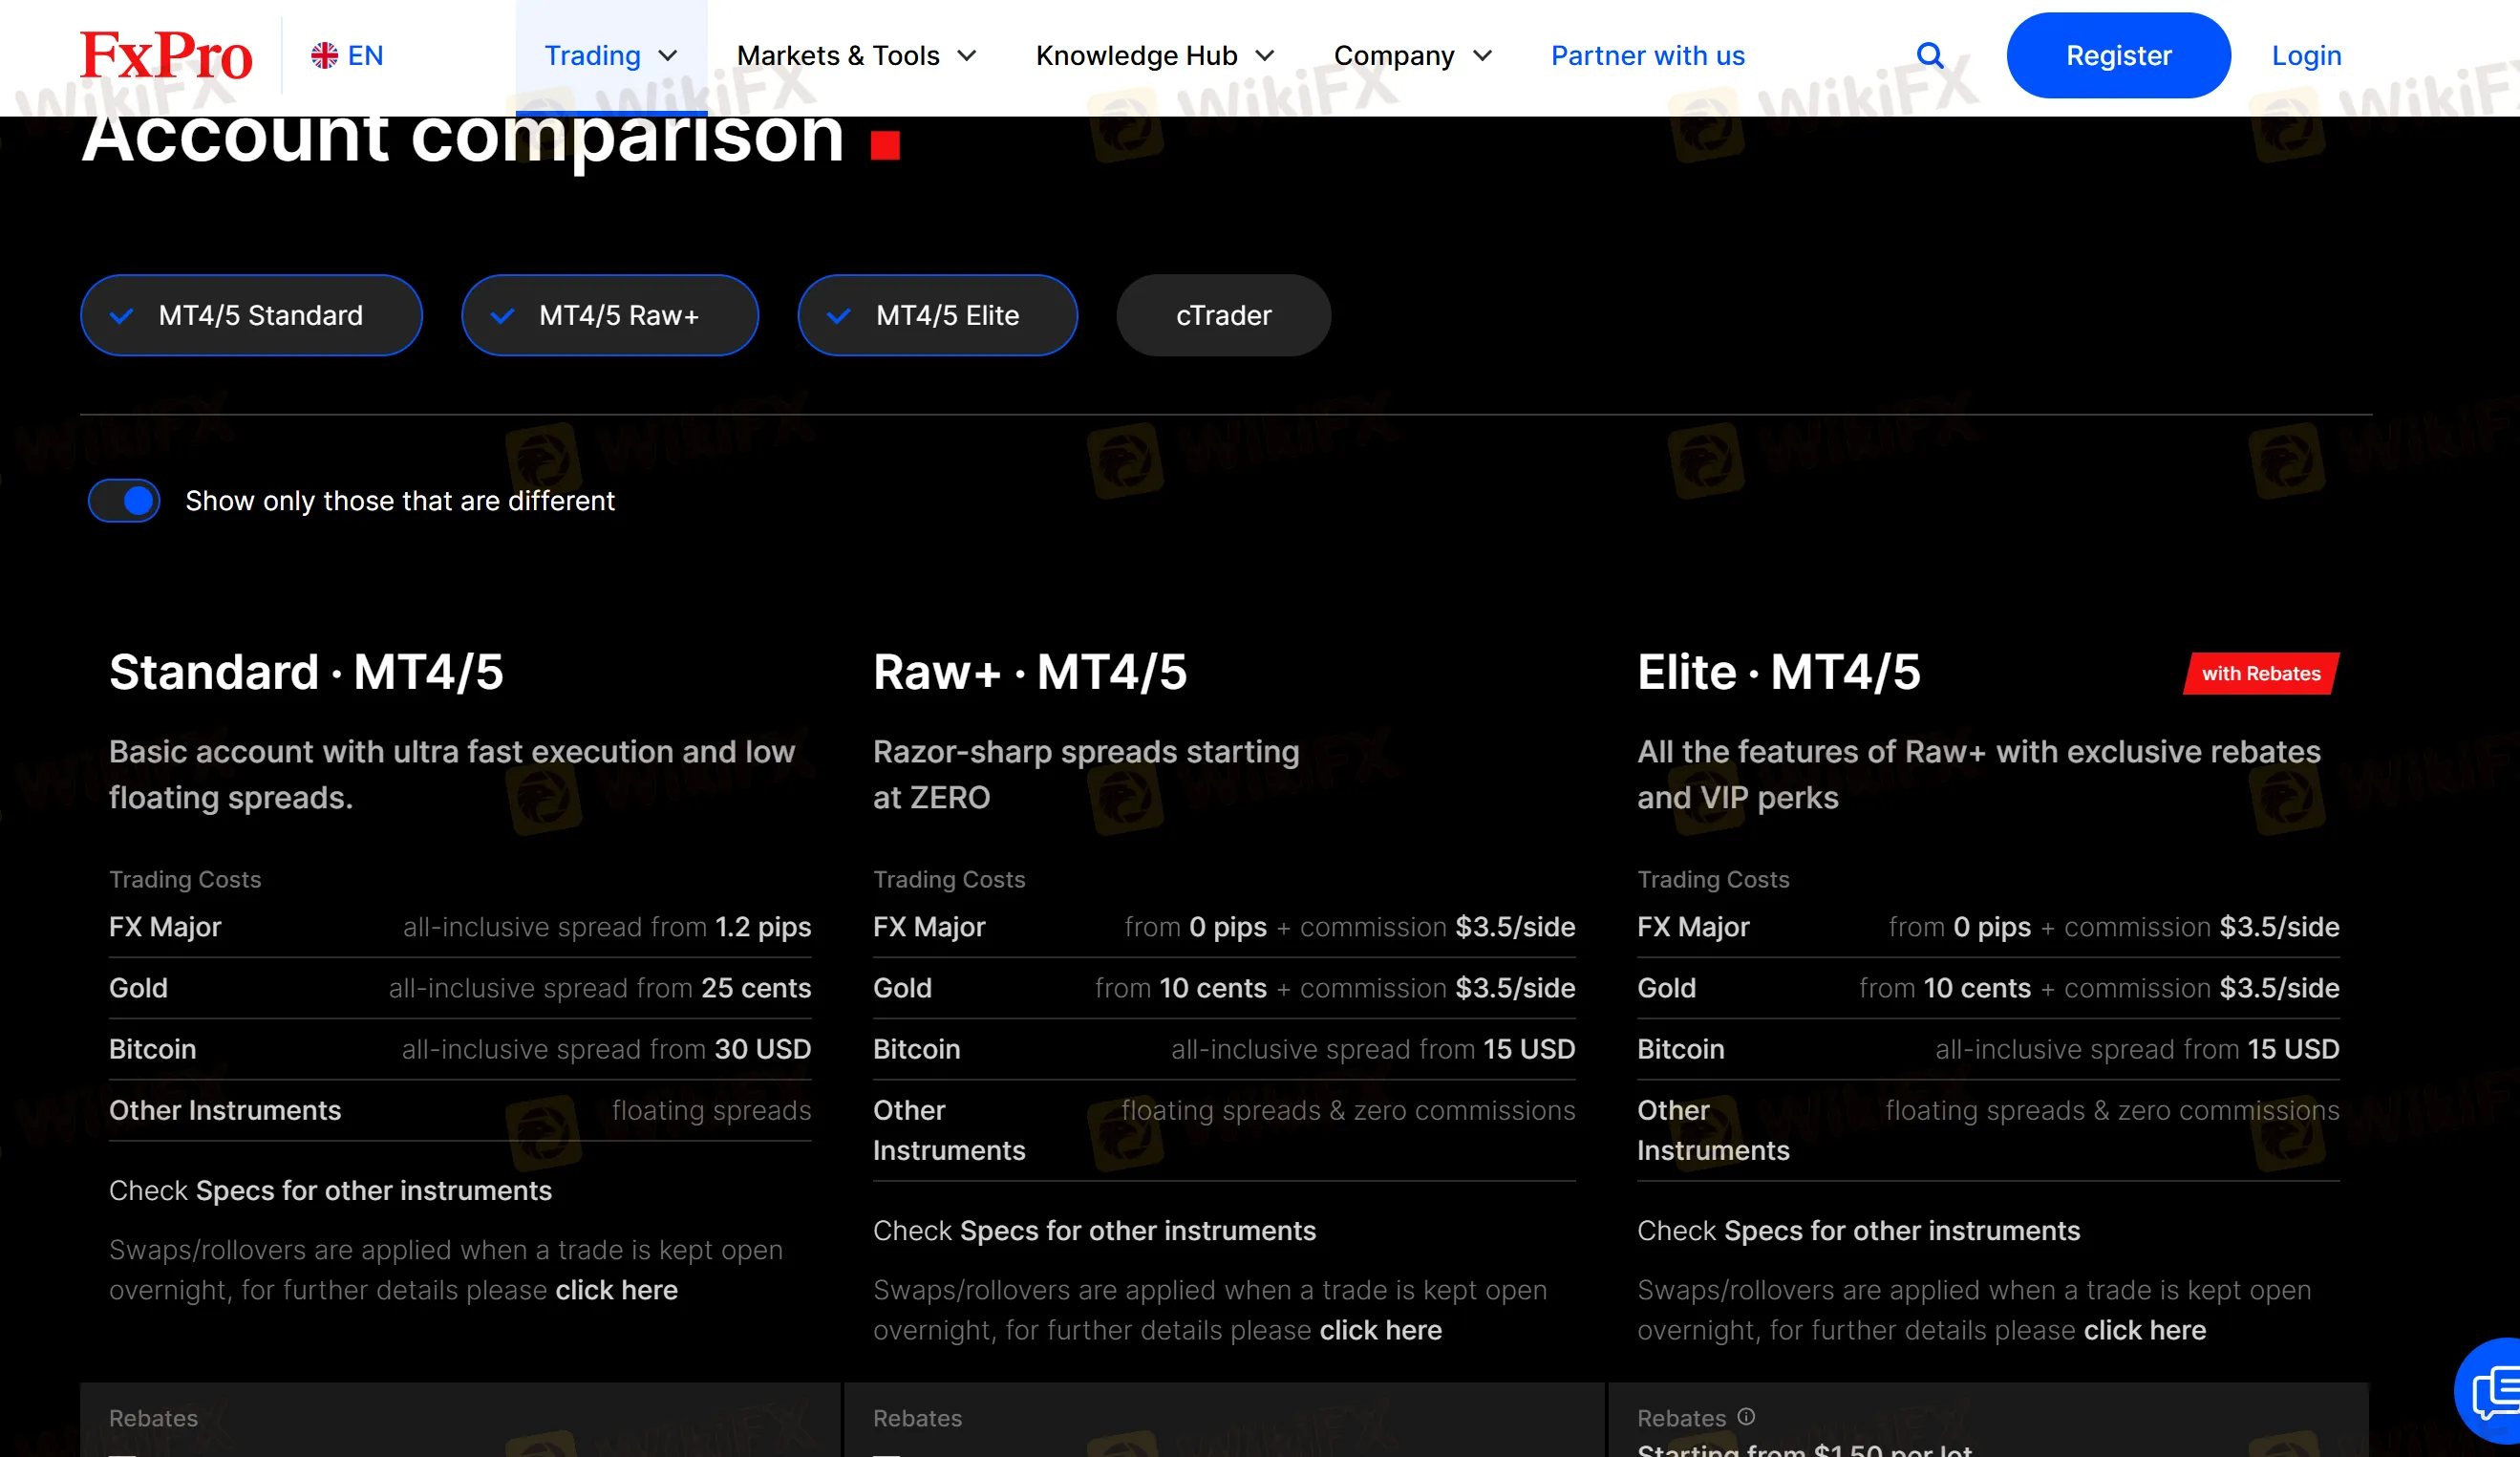Toggle 'Show only those that are different' switch
The height and width of the screenshot is (1457, 2520).
click(124, 500)
